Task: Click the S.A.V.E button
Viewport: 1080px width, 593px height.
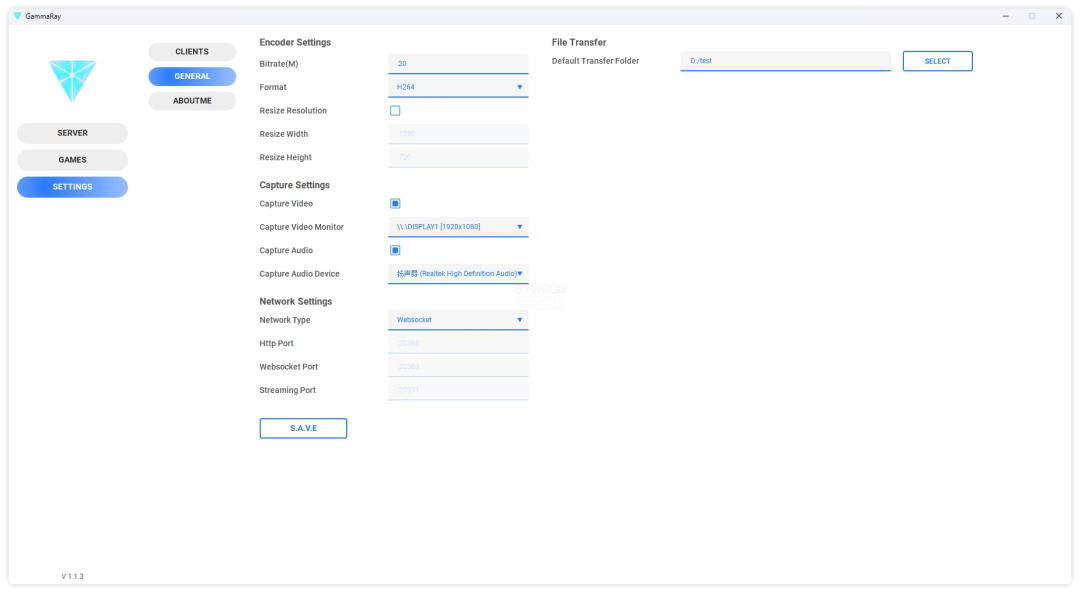Action: point(303,428)
